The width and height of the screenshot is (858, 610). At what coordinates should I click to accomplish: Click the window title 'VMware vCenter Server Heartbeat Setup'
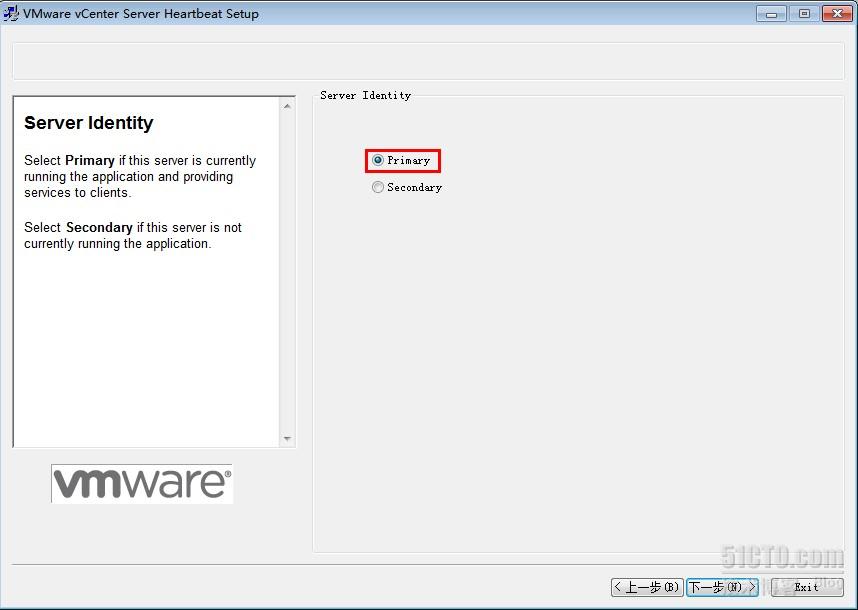pyautogui.click(x=141, y=14)
